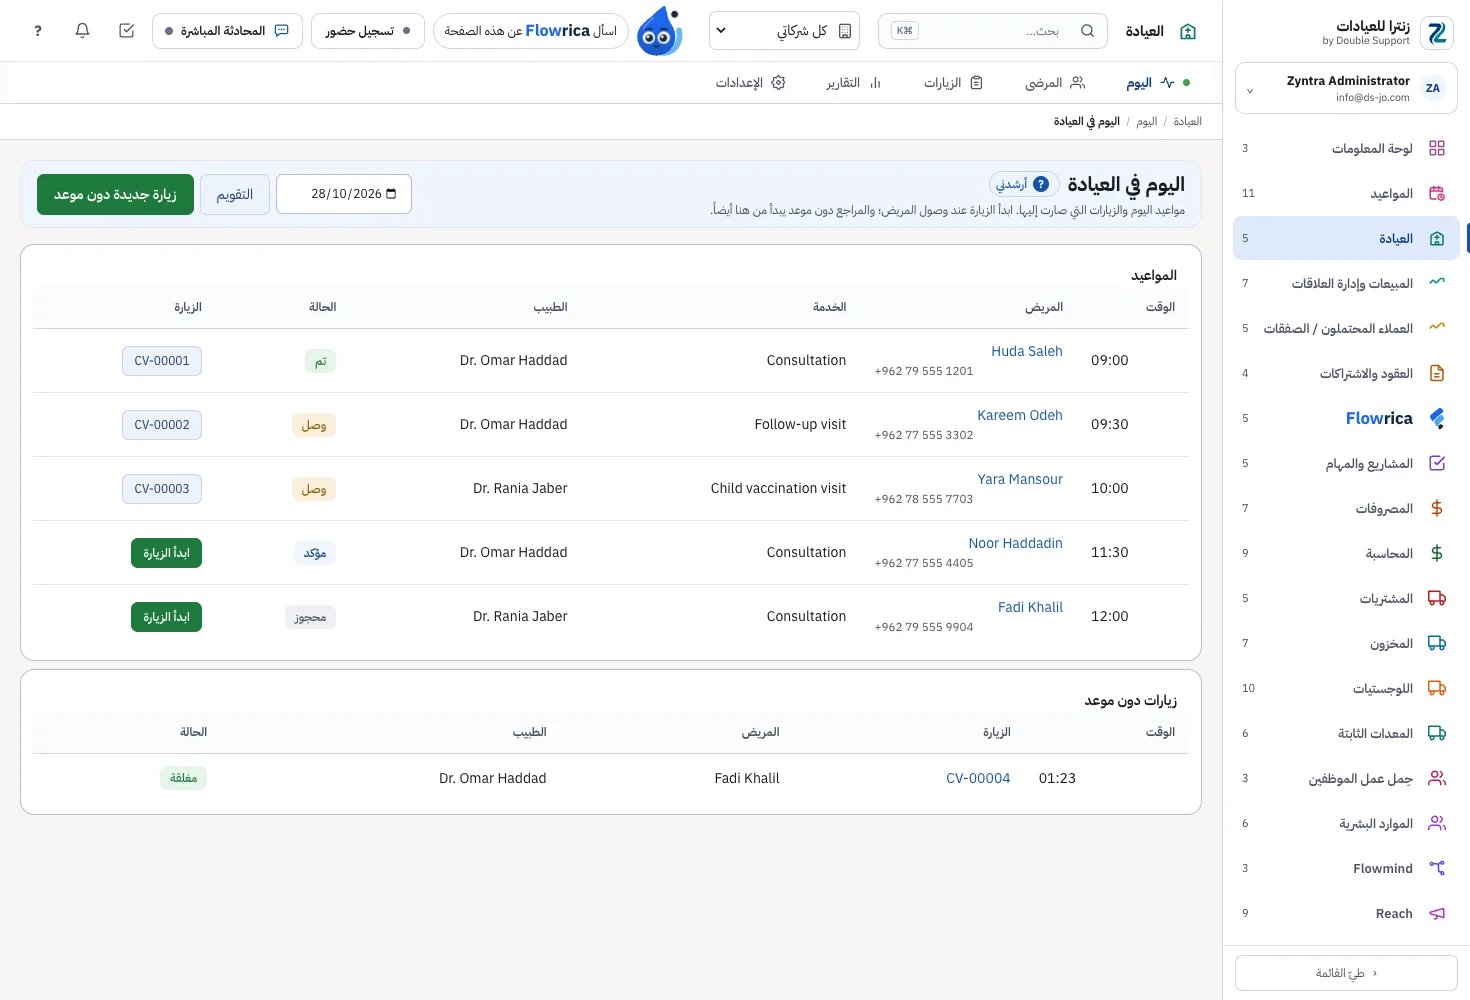This screenshot has width=1470, height=1000.
Task: Click زيارة جديدة دون موعد button
Action: coord(115,194)
